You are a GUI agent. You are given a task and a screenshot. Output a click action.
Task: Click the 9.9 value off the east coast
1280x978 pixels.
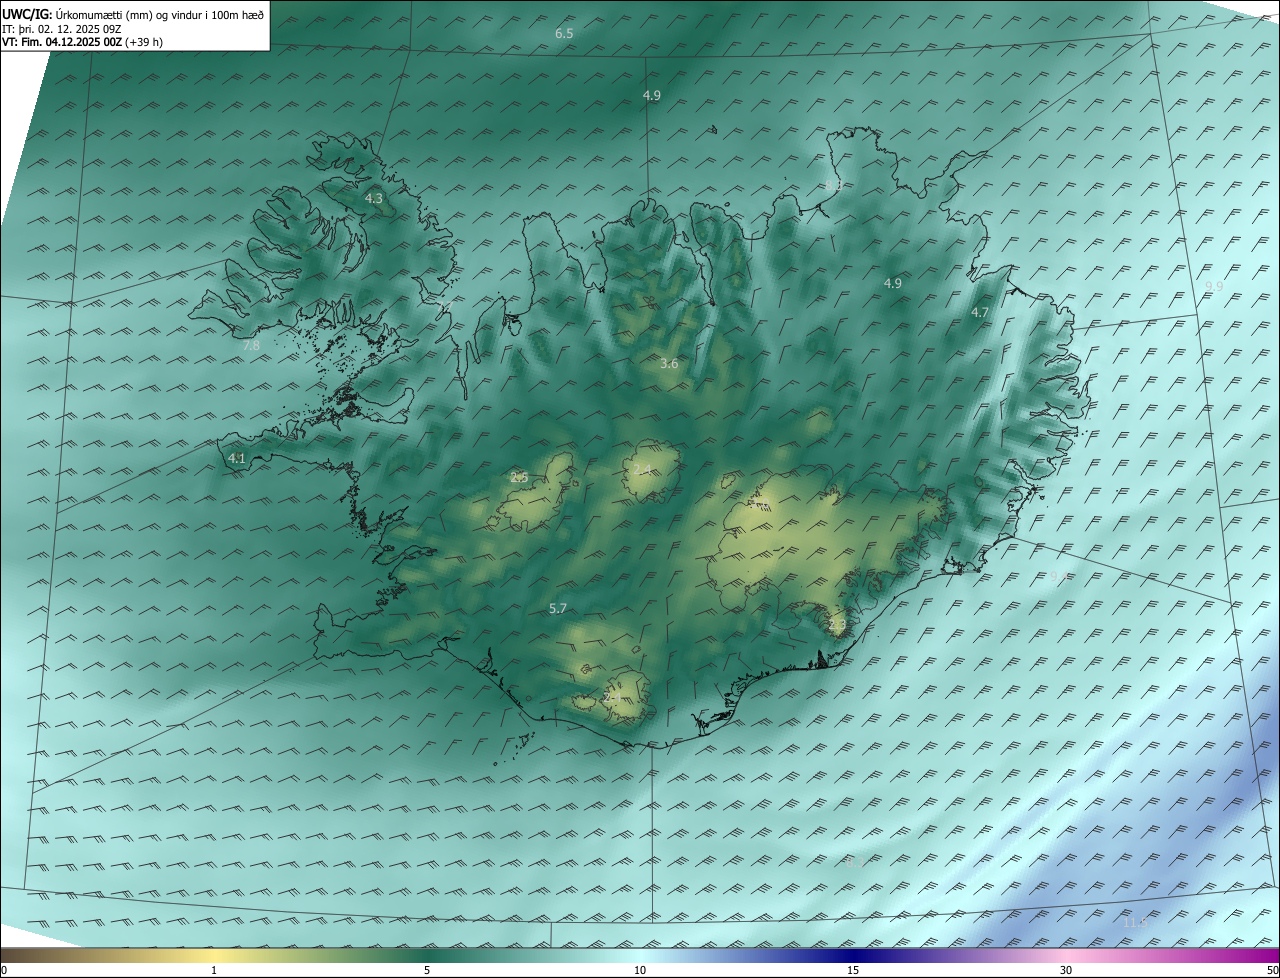click(1214, 287)
